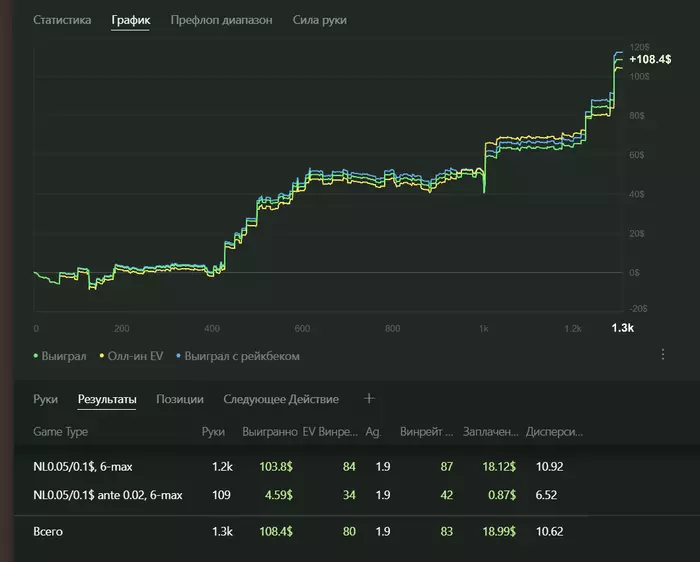Click the 100$ y-axis label

tap(639, 77)
